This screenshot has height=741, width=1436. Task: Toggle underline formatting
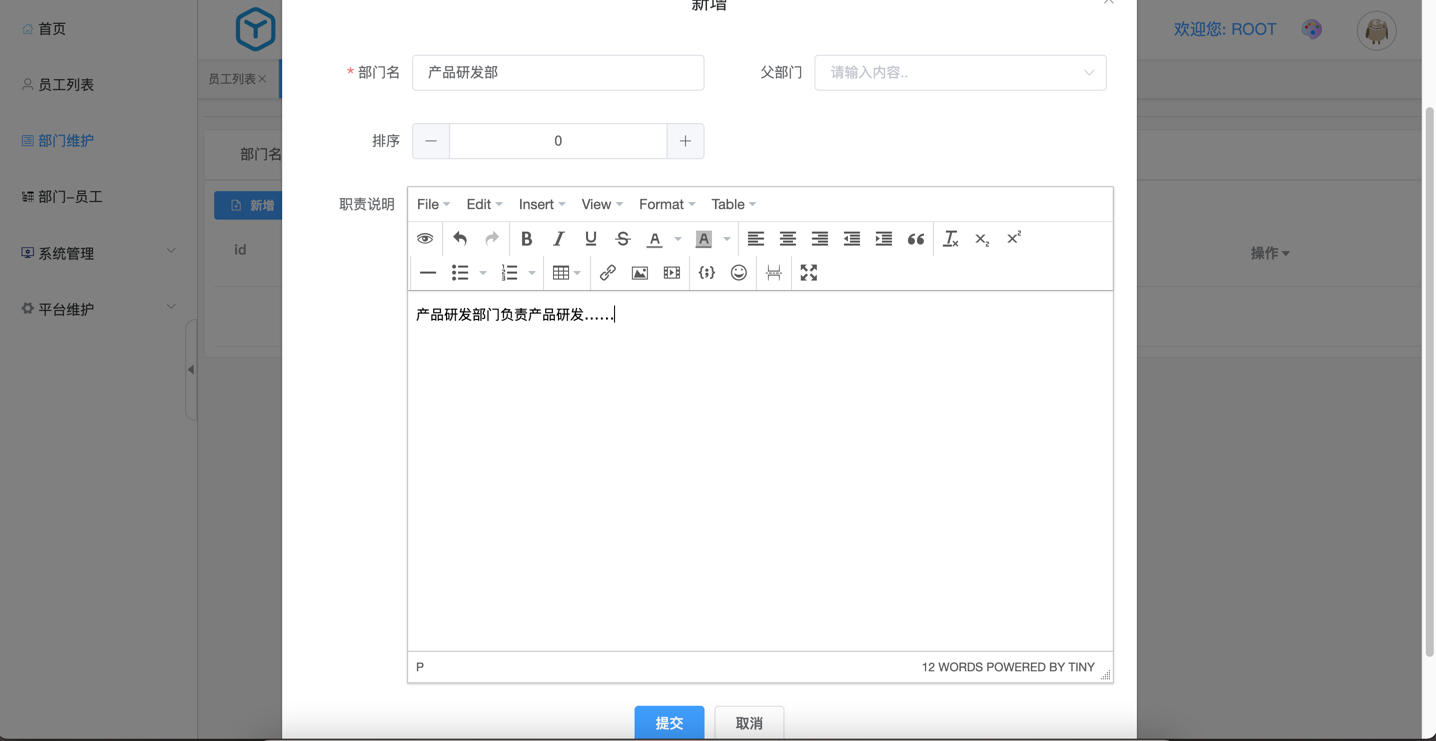tap(590, 239)
